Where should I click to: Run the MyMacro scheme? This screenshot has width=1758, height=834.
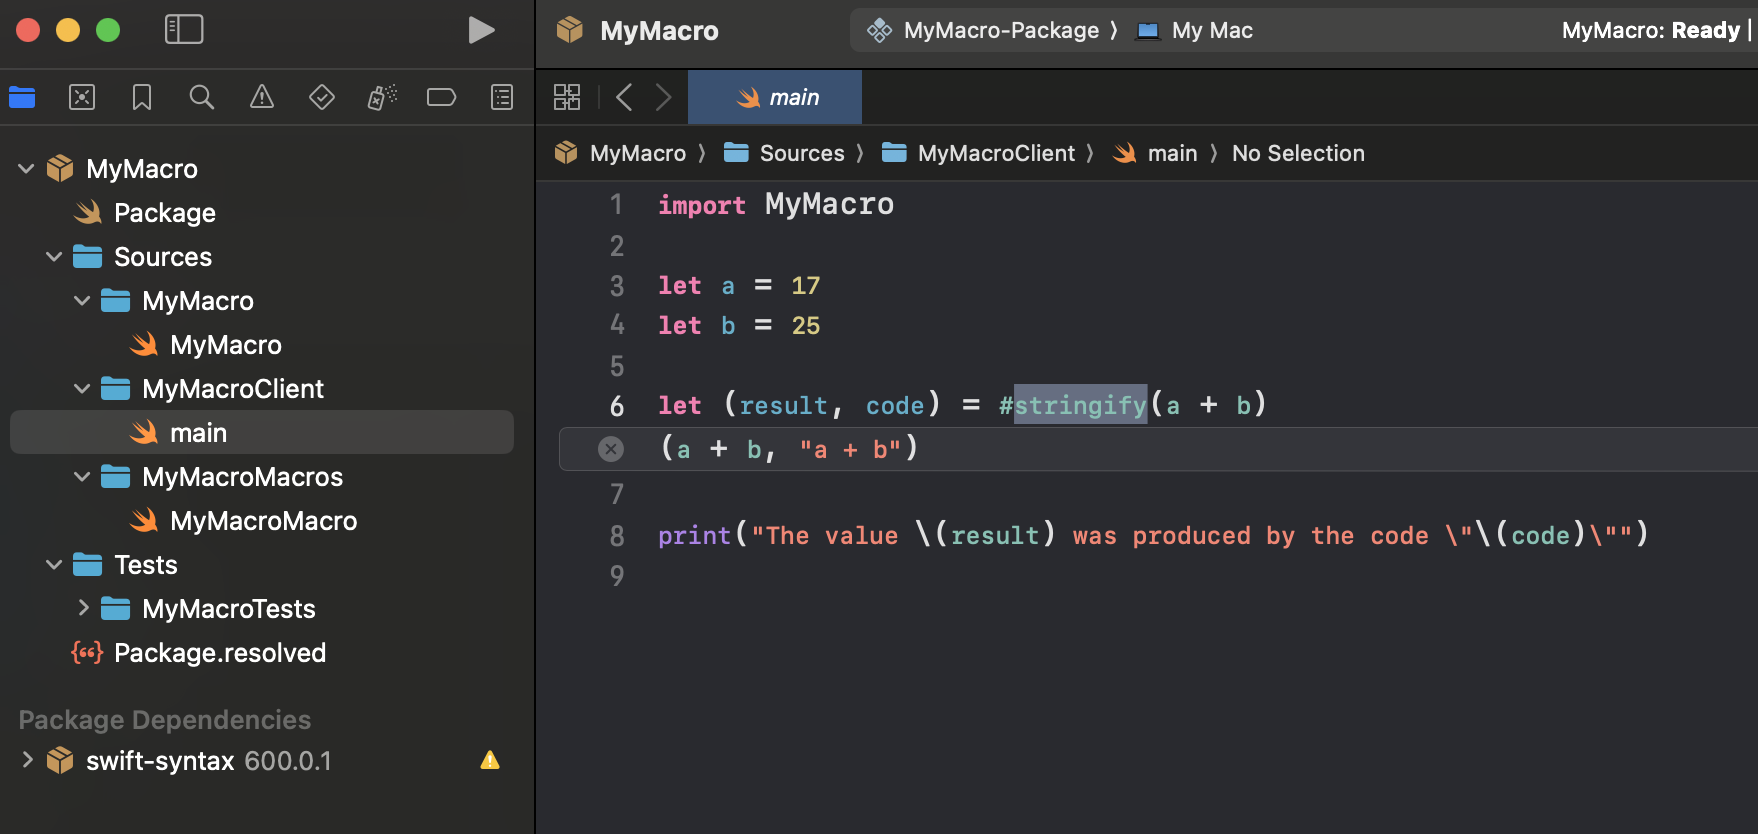coord(481,30)
